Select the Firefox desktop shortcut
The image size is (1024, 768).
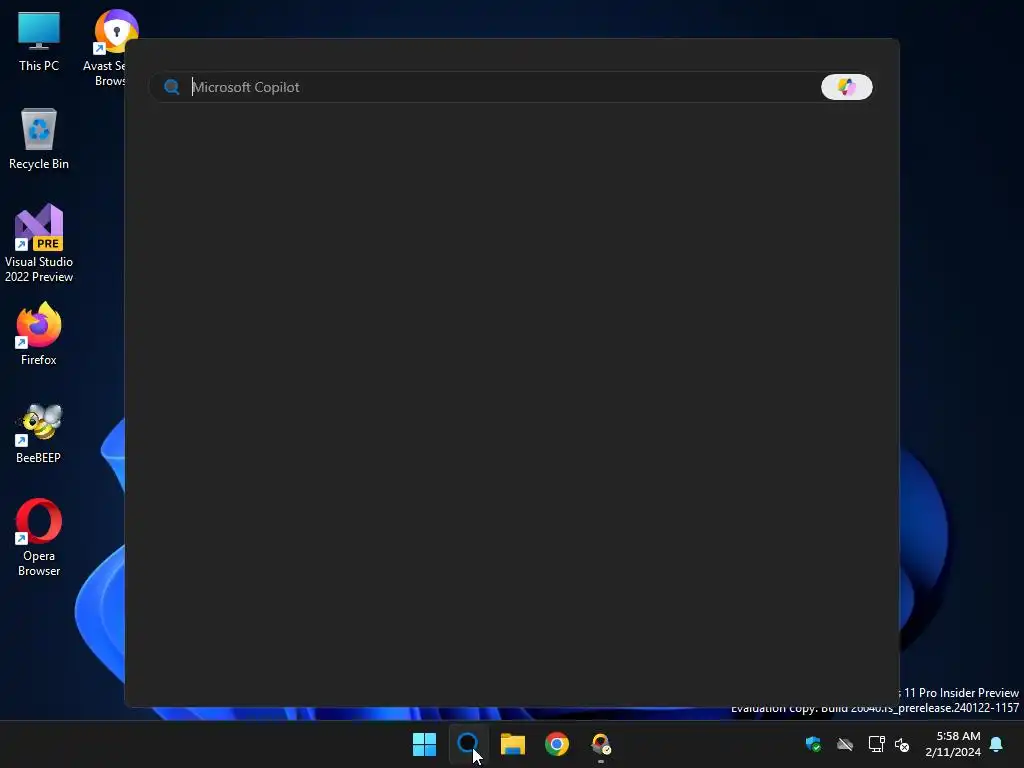point(39,334)
